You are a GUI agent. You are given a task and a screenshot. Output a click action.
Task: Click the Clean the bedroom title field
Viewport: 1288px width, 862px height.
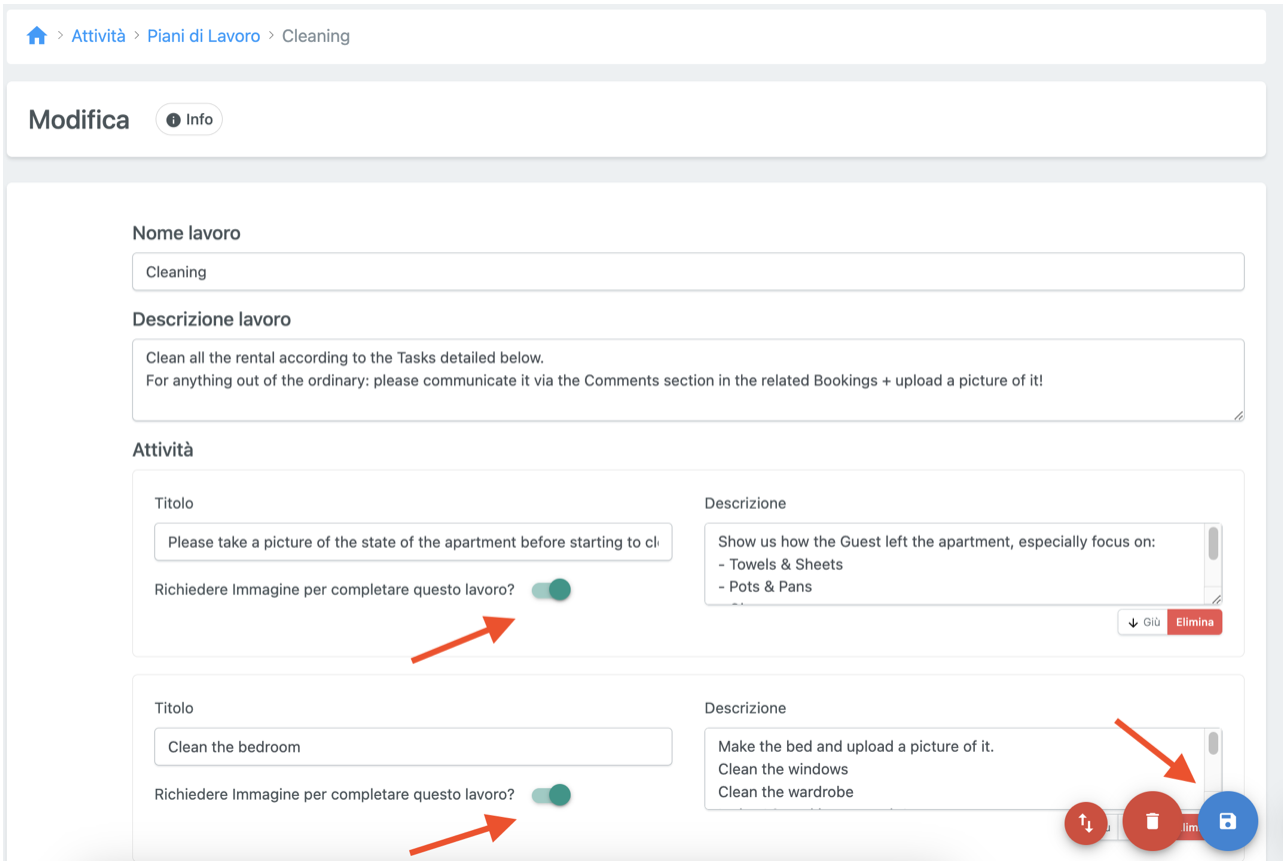(x=413, y=747)
